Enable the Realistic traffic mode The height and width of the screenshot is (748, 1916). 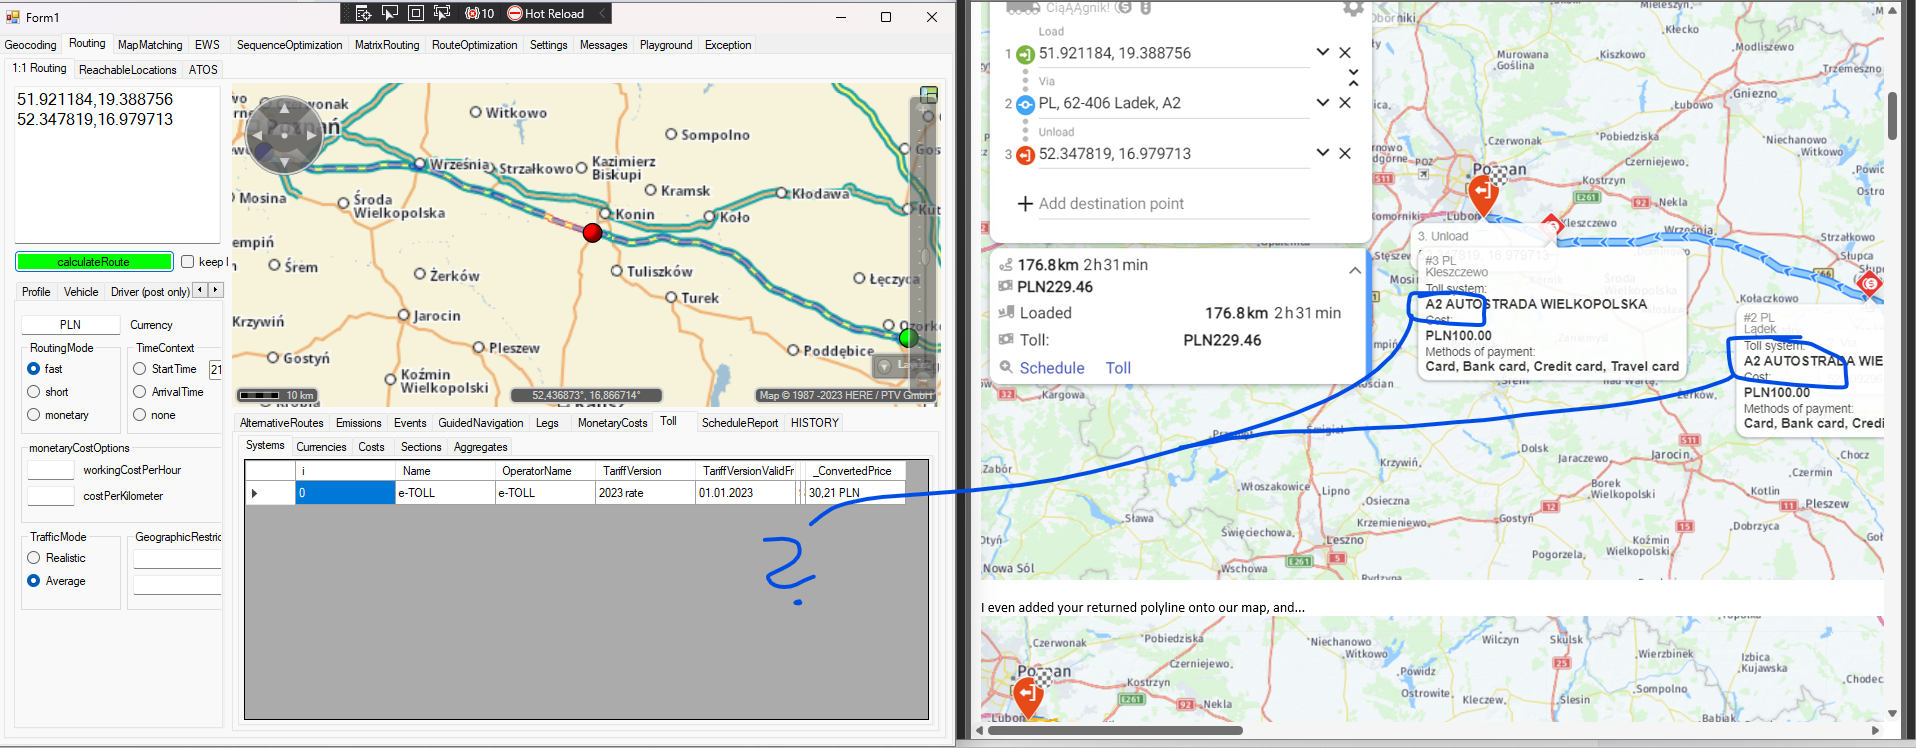[34, 558]
